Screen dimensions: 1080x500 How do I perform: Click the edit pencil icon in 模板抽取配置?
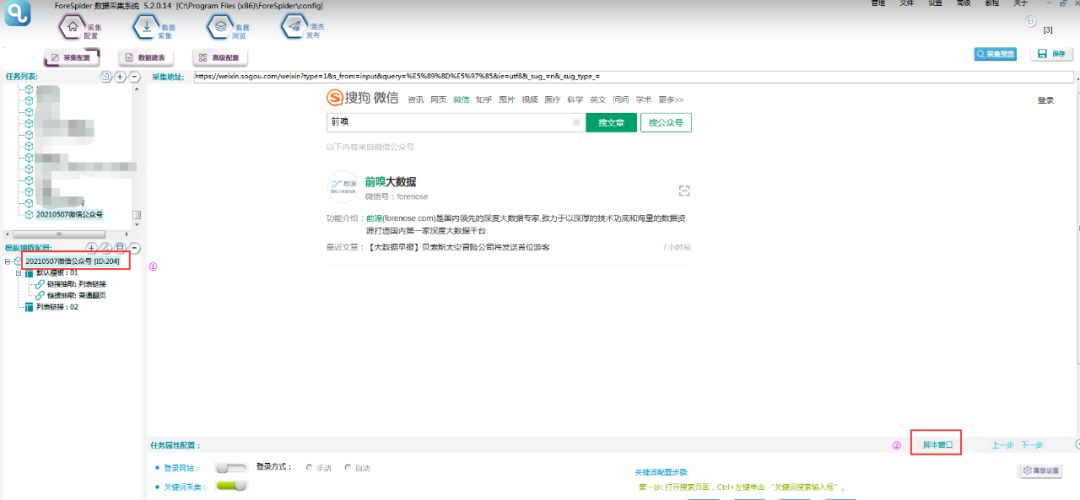[x=106, y=247]
